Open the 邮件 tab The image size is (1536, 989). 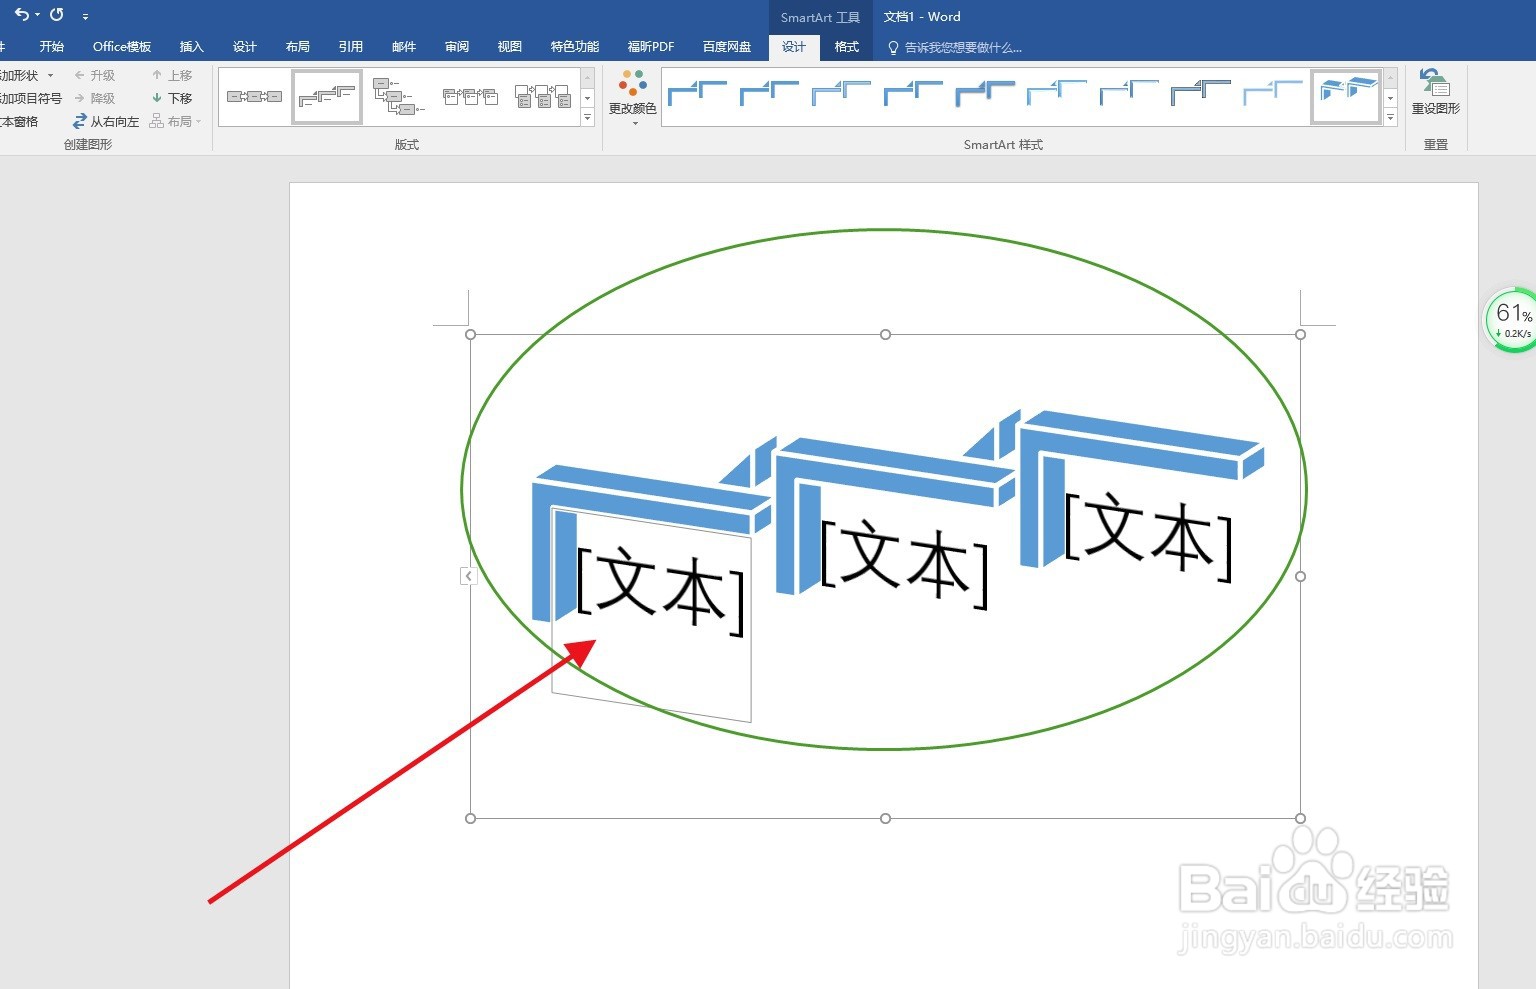point(404,47)
